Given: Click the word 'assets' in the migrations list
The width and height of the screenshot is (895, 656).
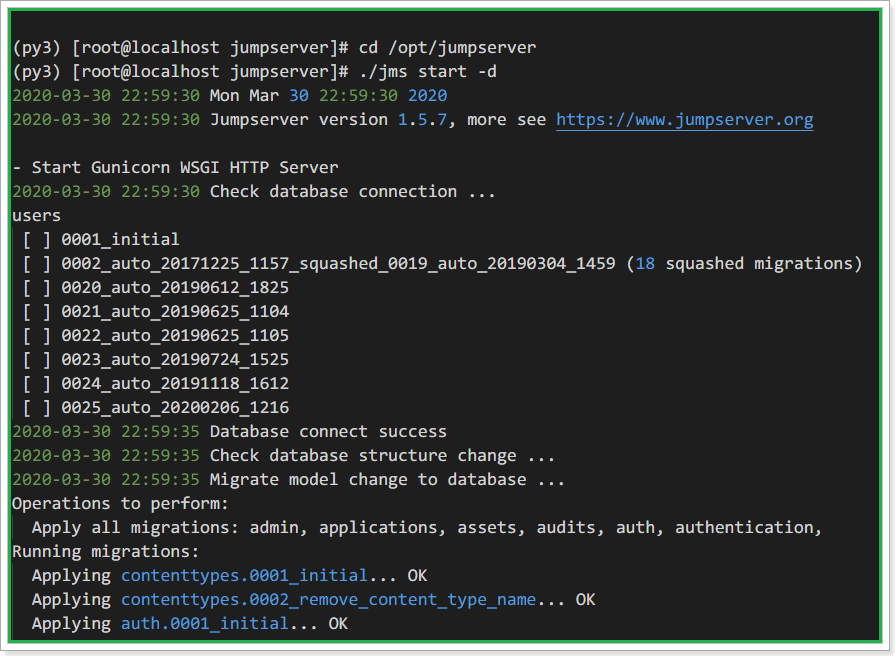Looking at the screenshot, I should click(x=487, y=527).
